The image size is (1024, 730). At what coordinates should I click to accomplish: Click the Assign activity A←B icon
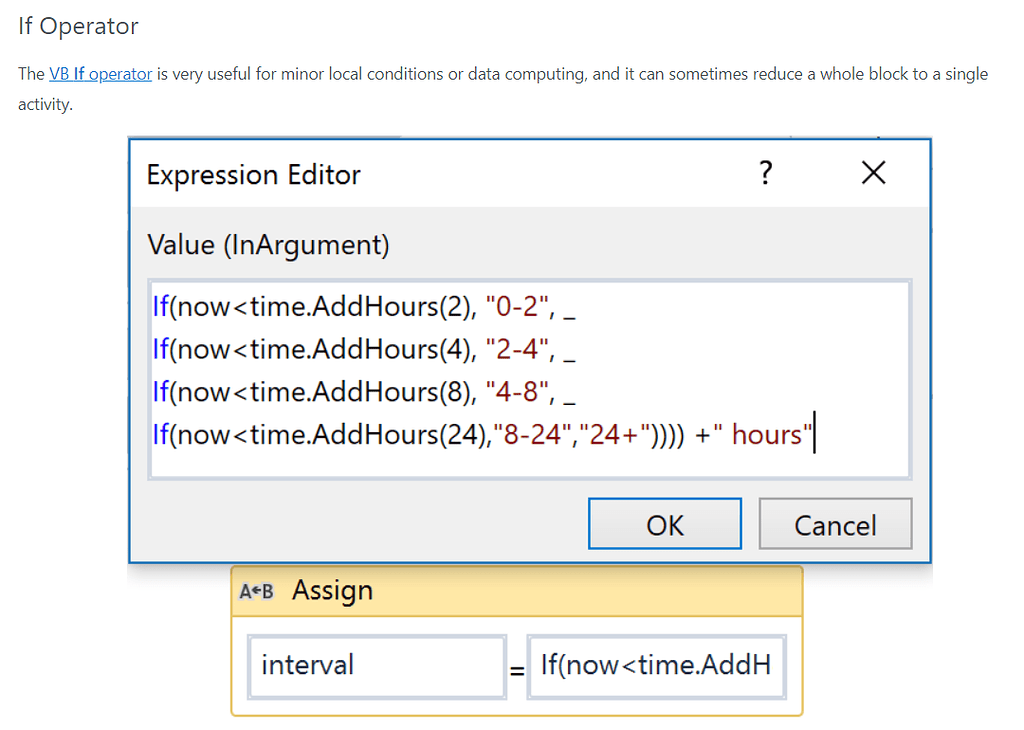(x=257, y=591)
